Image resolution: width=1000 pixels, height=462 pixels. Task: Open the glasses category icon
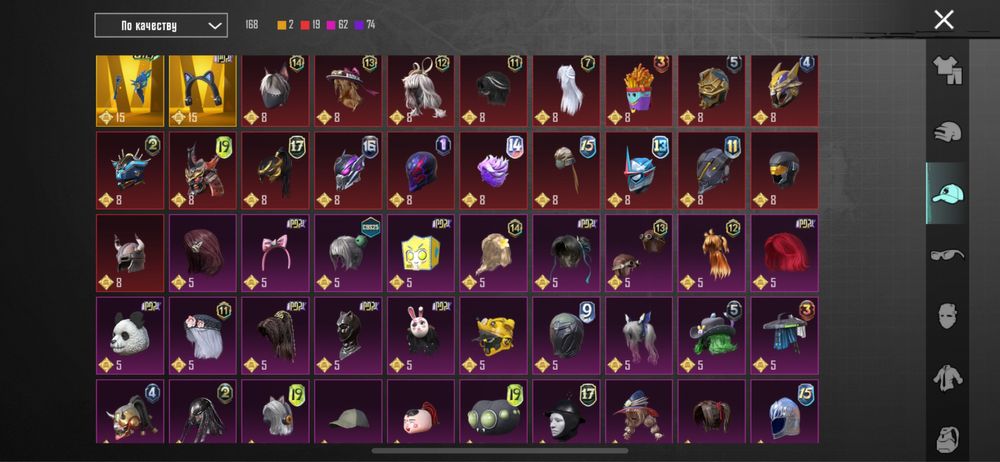[x=948, y=255]
